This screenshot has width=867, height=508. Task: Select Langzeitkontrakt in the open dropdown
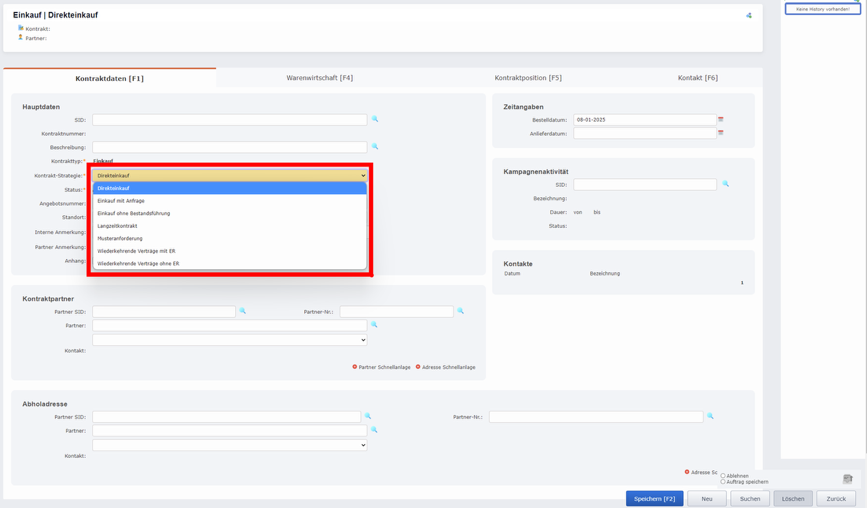118,226
